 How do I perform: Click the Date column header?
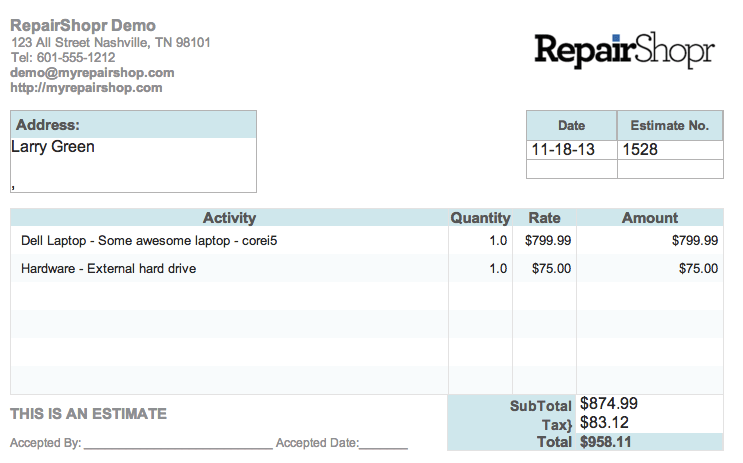[571, 126]
